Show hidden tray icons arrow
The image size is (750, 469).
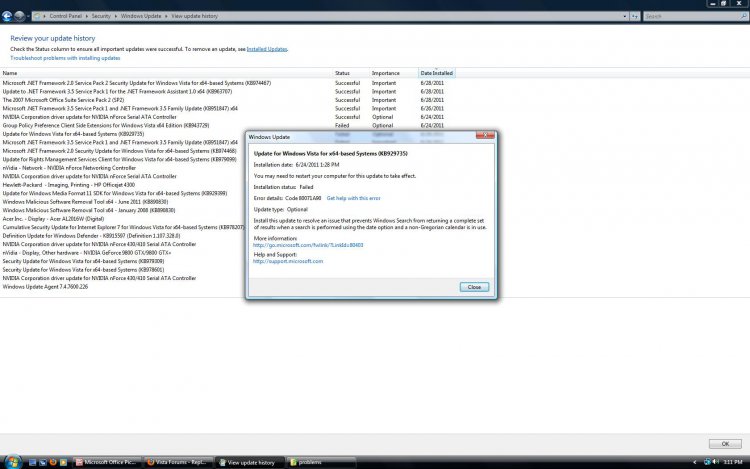tap(695, 462)
